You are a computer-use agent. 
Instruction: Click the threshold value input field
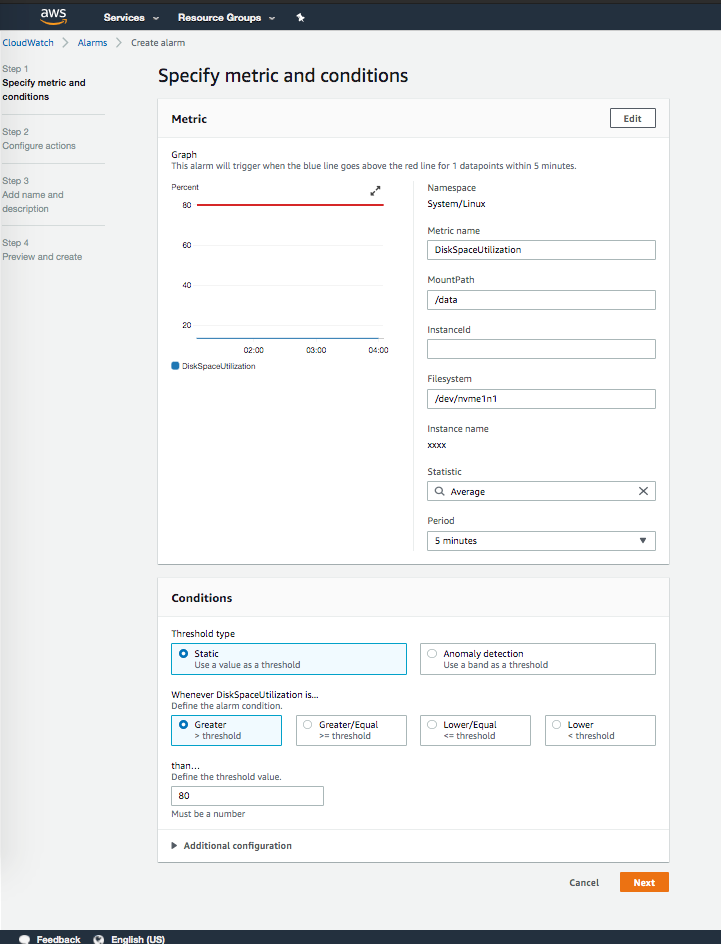pyautogui.click(x=247, y=796)
